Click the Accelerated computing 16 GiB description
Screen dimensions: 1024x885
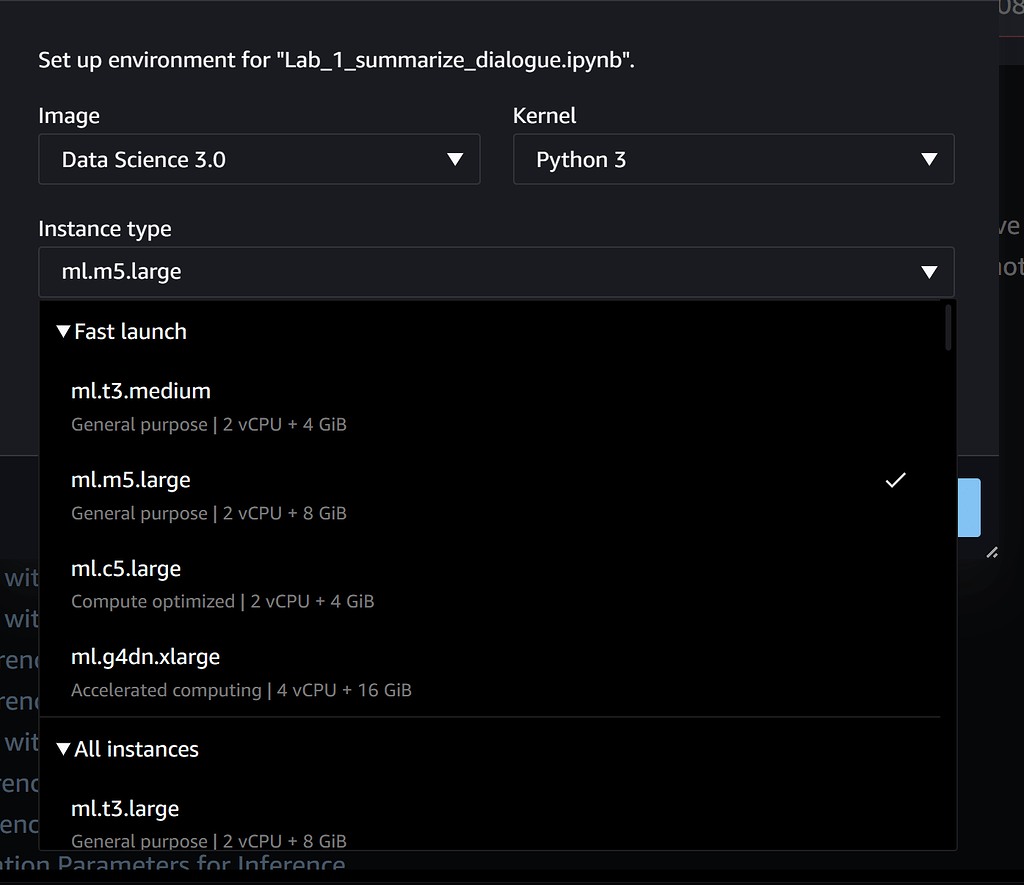click(241, 690)
